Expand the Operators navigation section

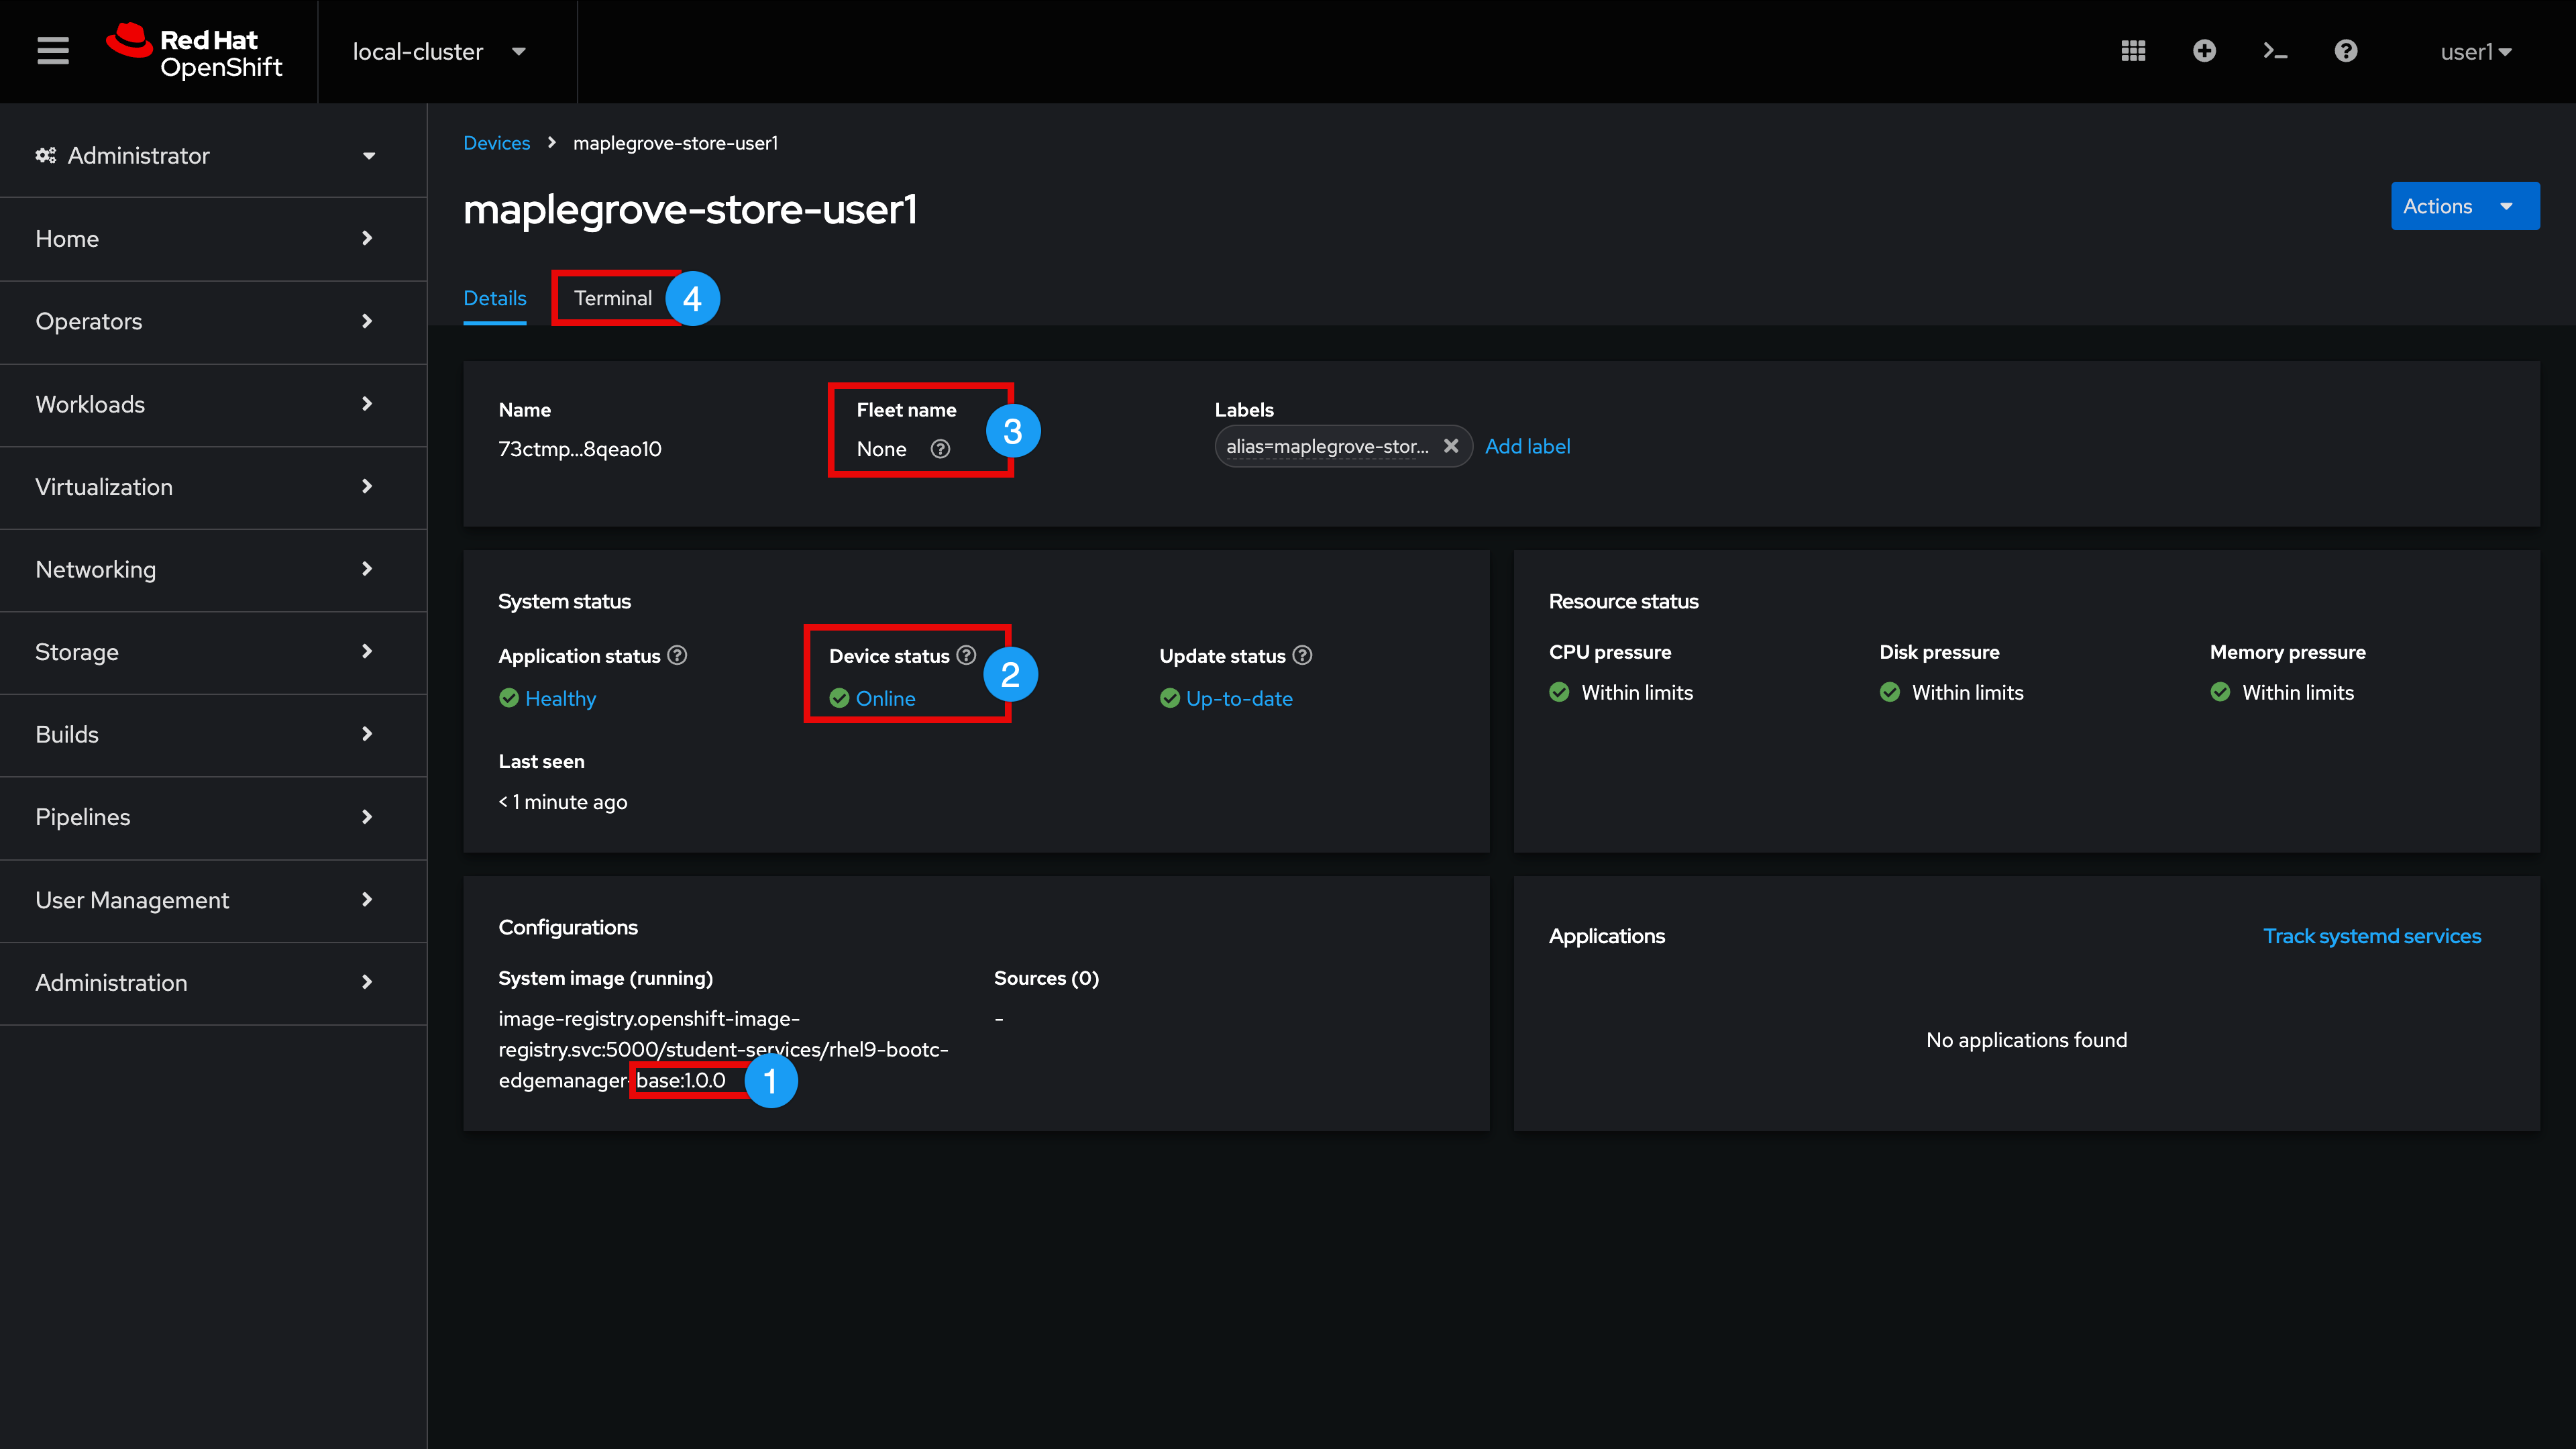click(213, 321)
